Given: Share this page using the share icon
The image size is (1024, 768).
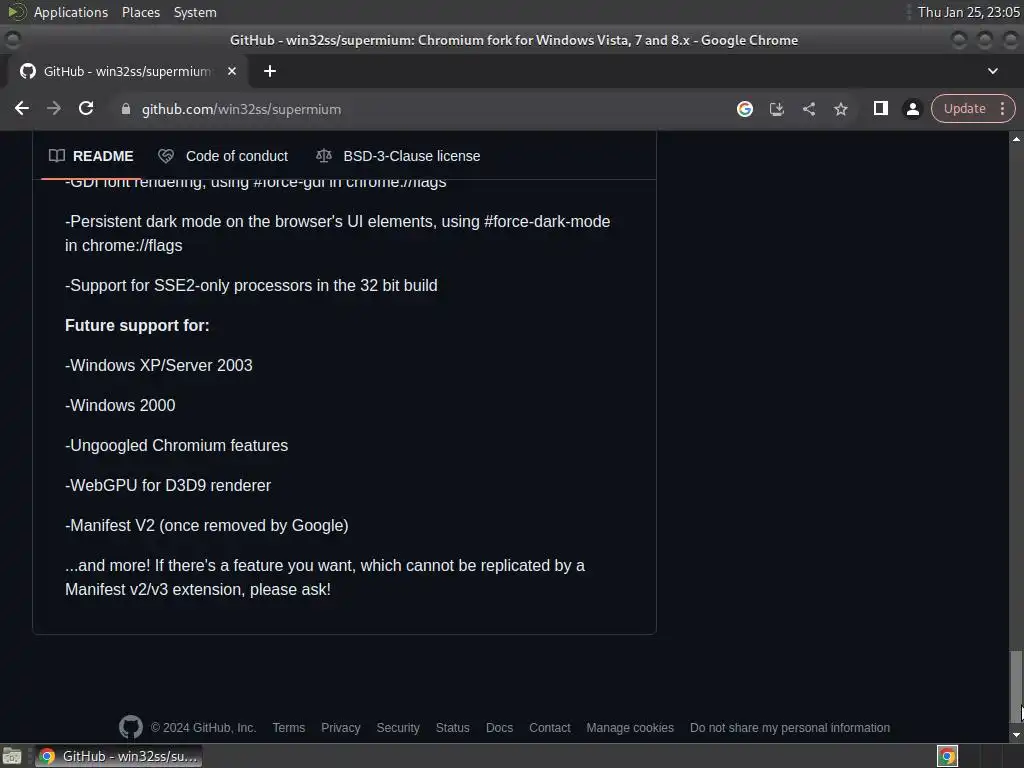Looking at the screenshot, I should point(808,109).
